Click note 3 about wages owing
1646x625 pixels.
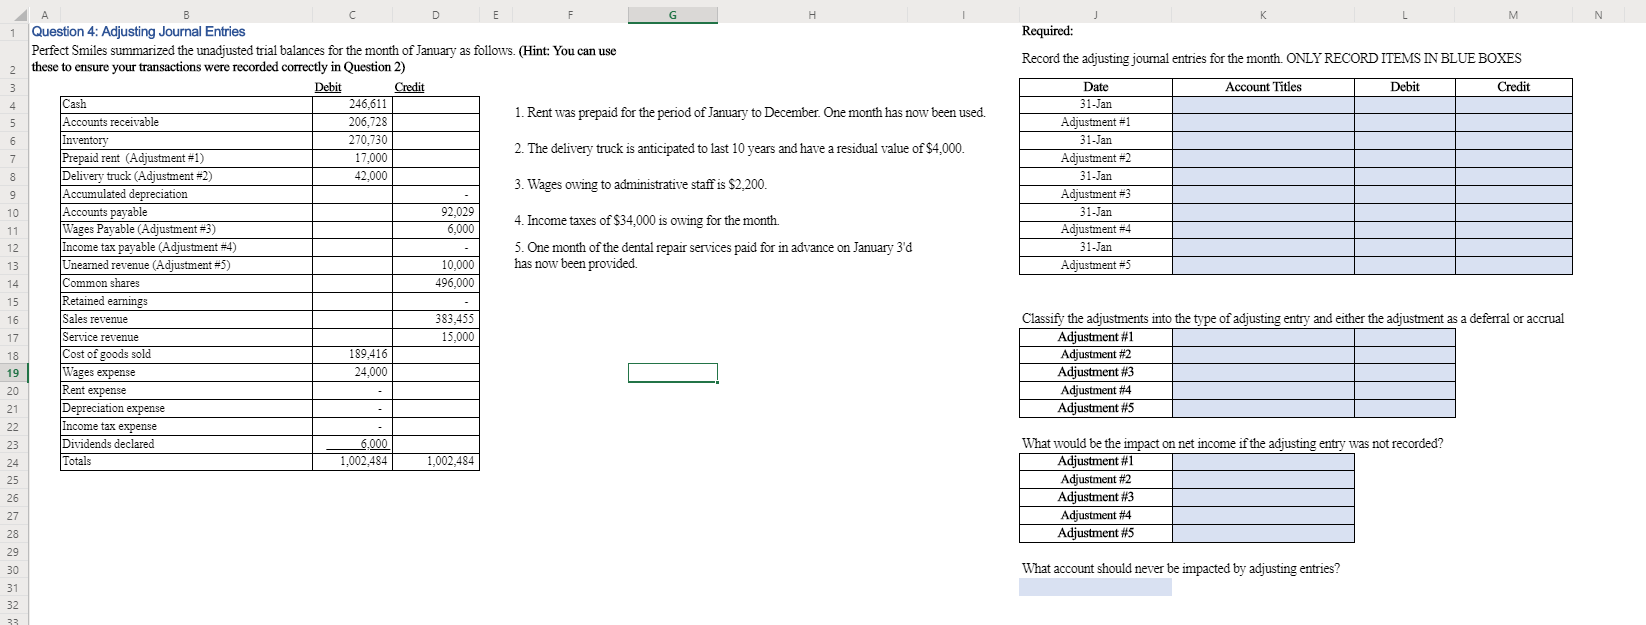click(640, 185)
